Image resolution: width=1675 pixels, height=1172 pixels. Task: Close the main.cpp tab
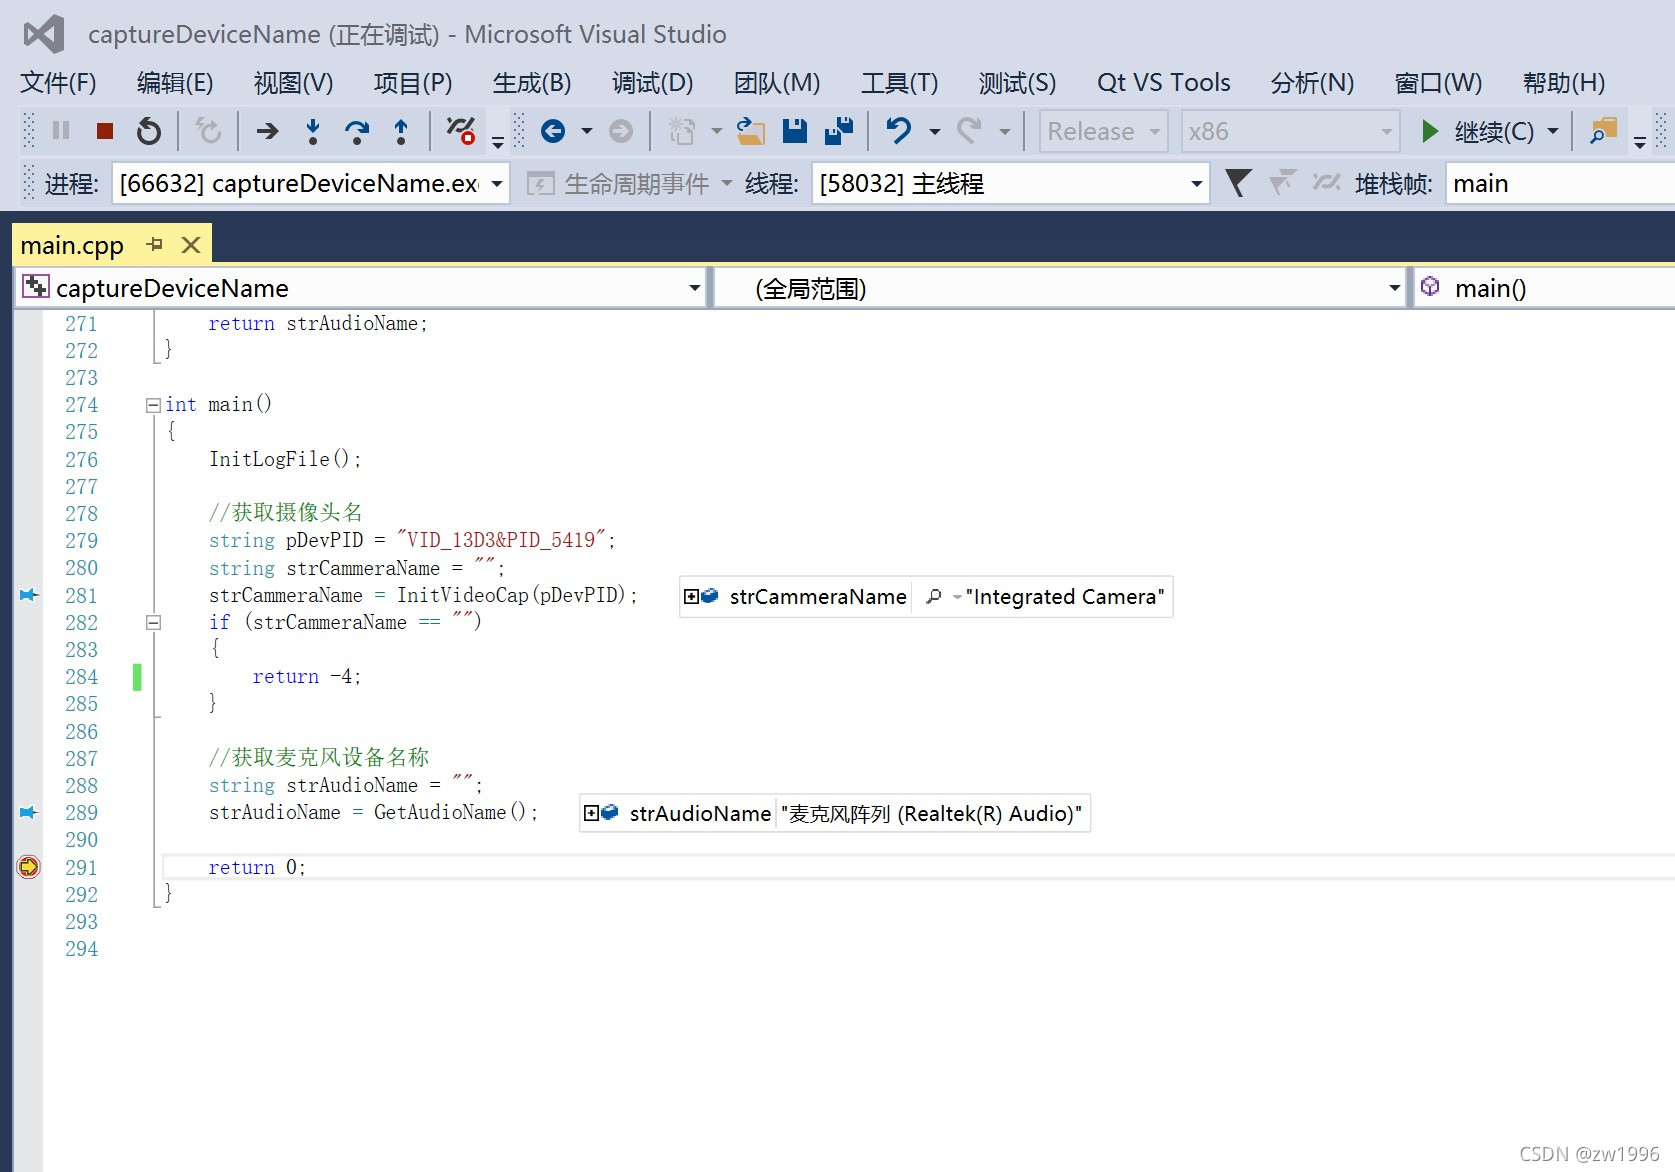click(191, 244)
